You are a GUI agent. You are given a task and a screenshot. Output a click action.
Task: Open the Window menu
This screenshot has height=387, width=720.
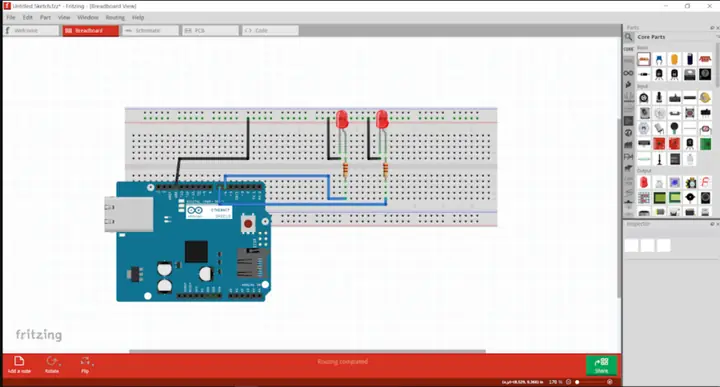tap(88, 17)
